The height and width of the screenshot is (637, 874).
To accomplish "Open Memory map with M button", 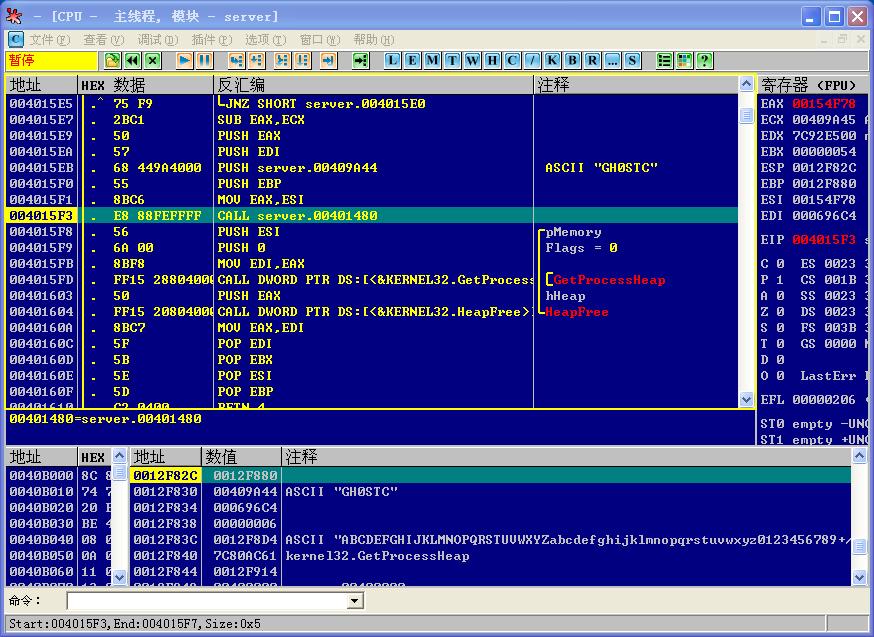I will coord(433,60).
